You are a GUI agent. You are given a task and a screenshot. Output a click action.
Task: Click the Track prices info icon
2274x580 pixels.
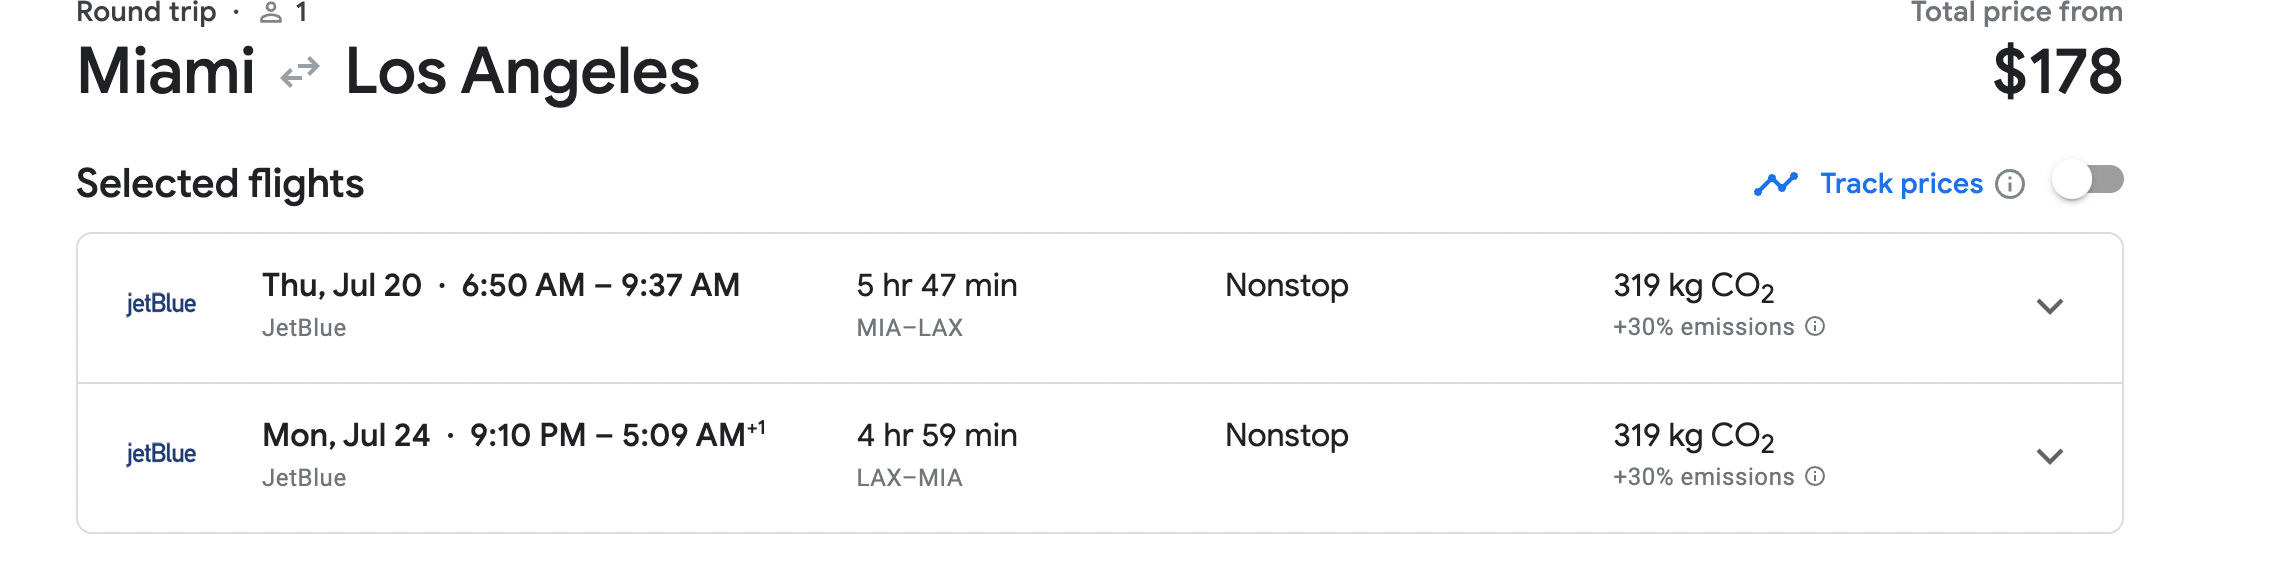click(2010, 184)
